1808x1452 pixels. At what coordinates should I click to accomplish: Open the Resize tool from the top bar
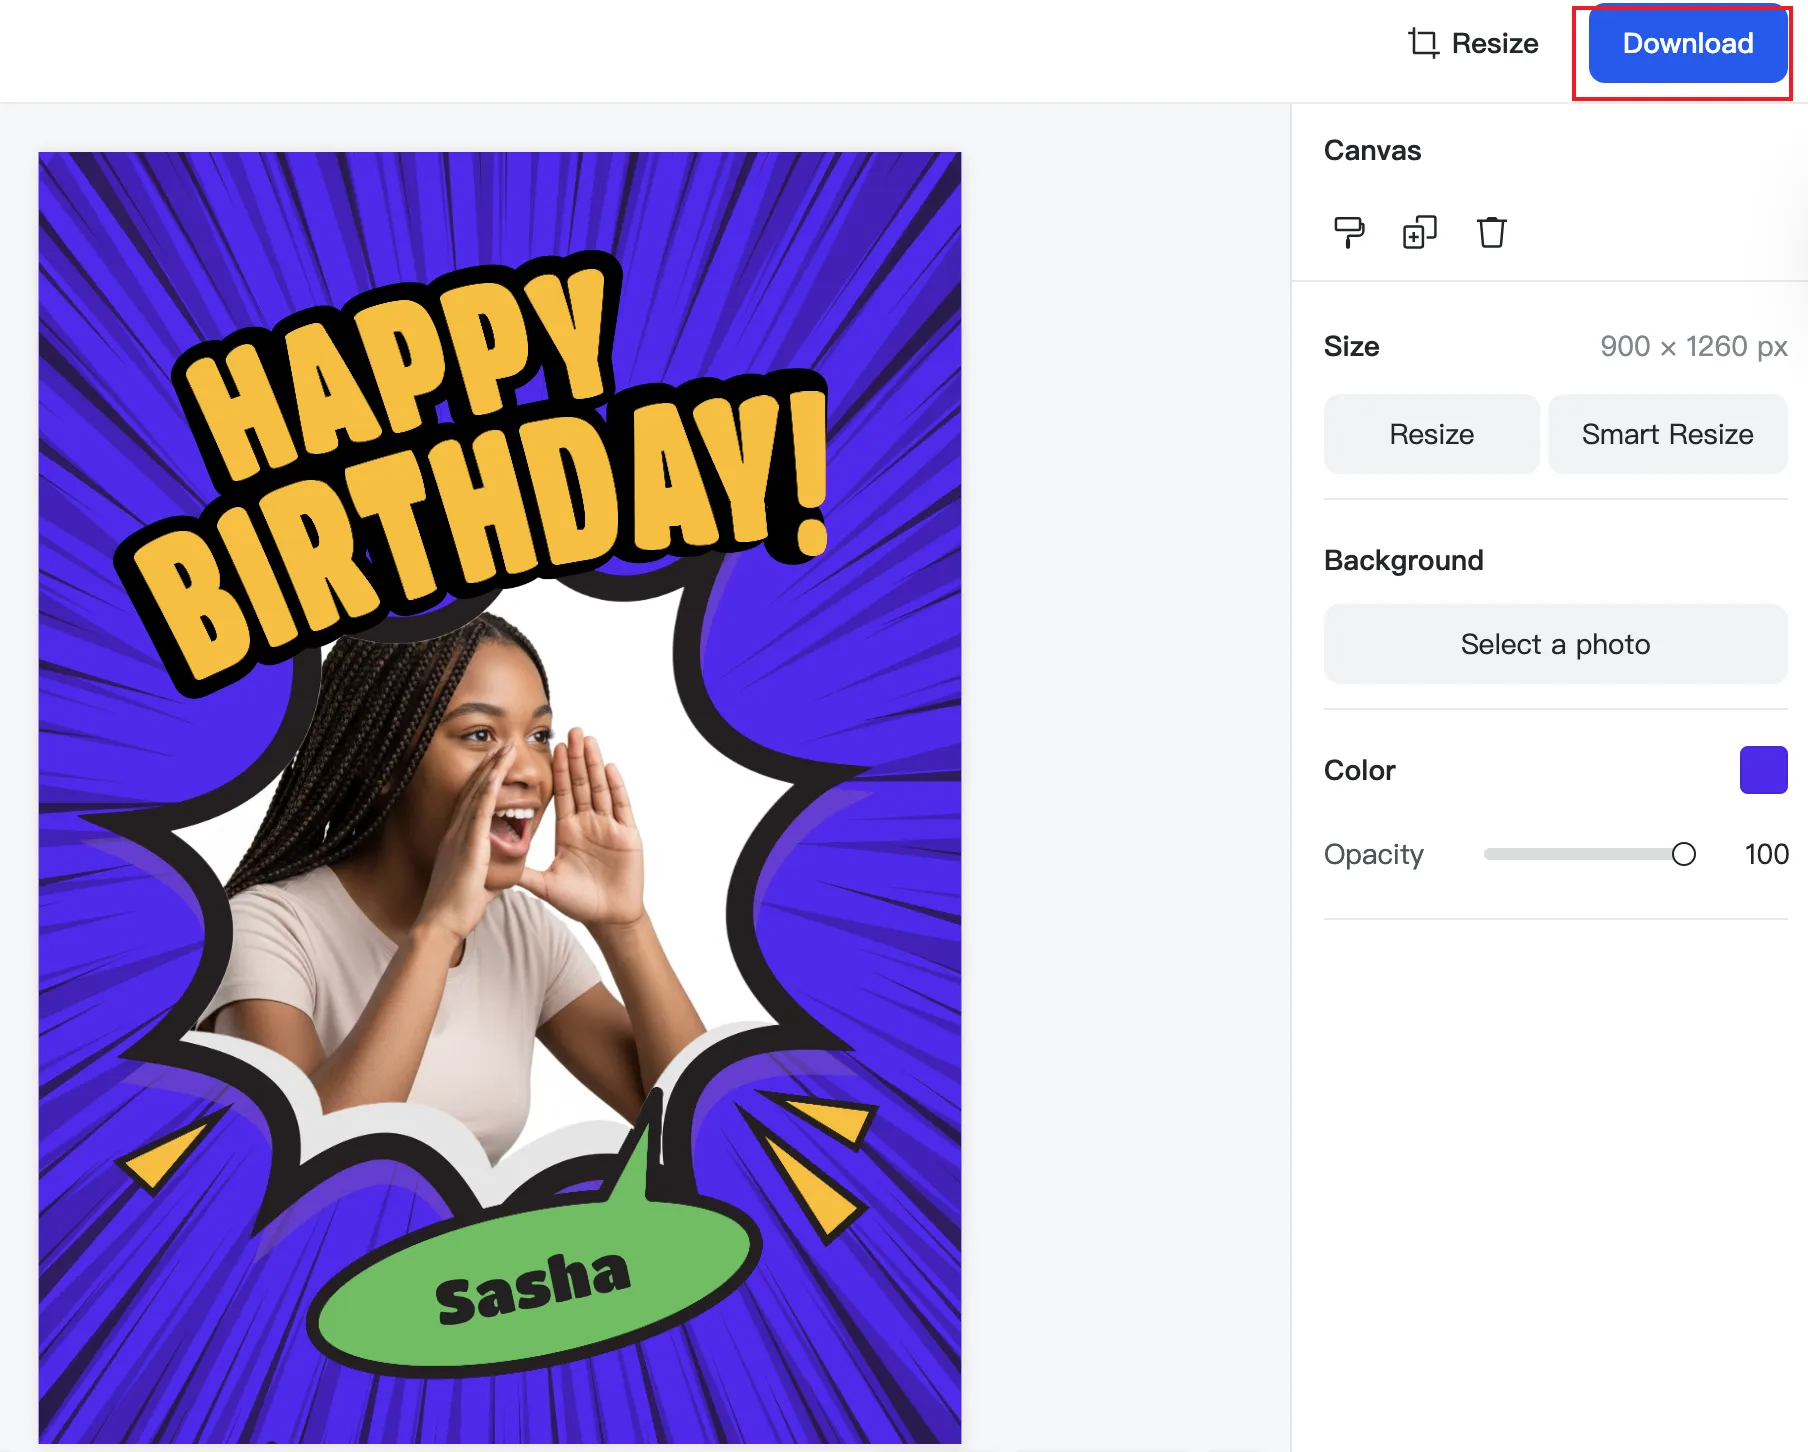click(x=1496, y=43)
